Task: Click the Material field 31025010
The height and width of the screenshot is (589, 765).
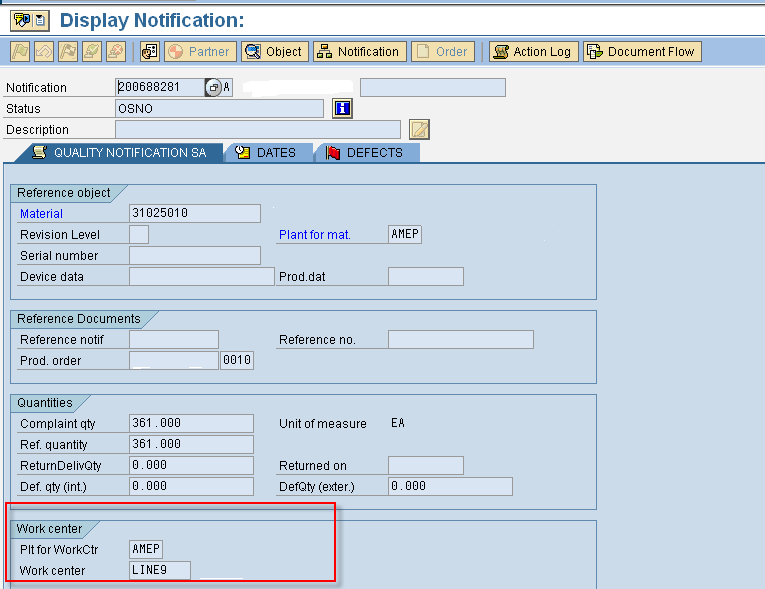Action: [195, 213]
